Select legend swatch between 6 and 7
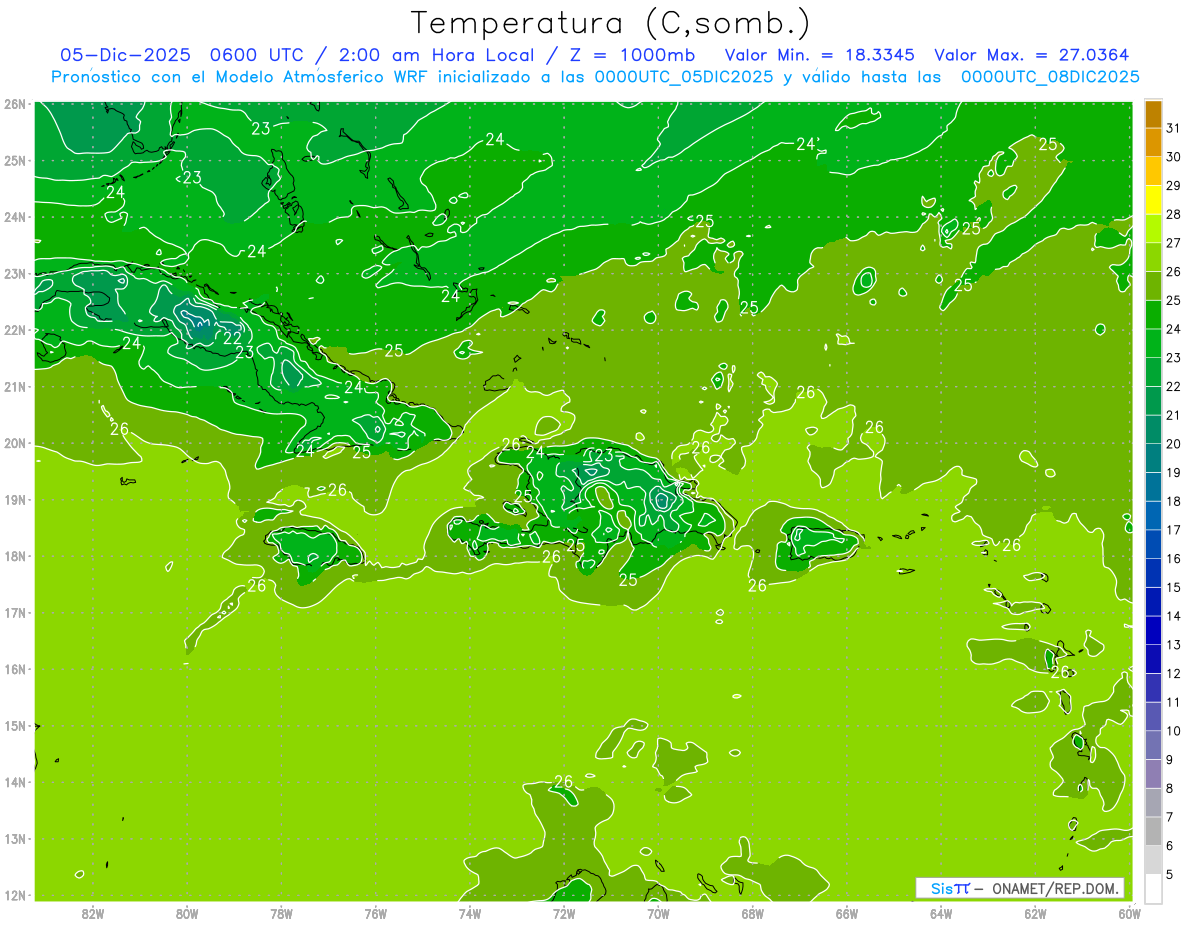This screenshot has width=1200, height=927. click(1153, 831)
